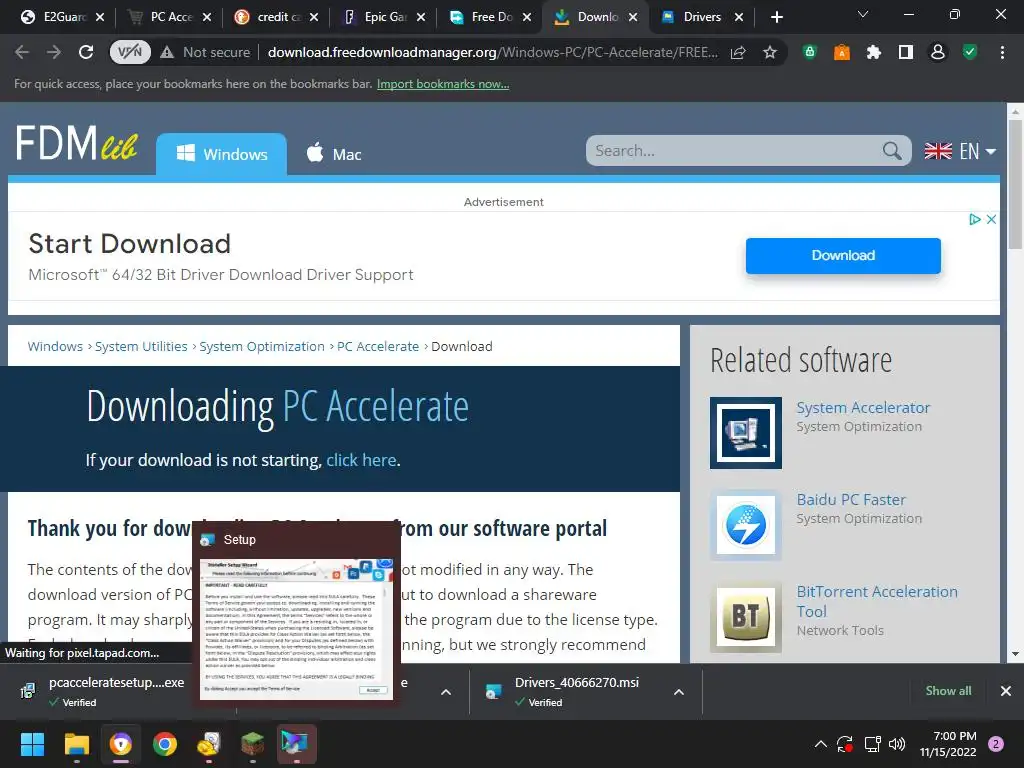1024x768 pixels.
Task: Expand options for Drivers_40666270.msi download
Action: pyautogui.click(x=679, y=692)
